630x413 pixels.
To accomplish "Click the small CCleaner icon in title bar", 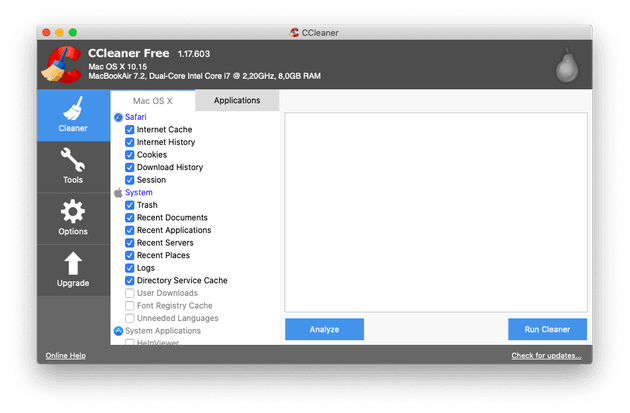I will 294,33.
